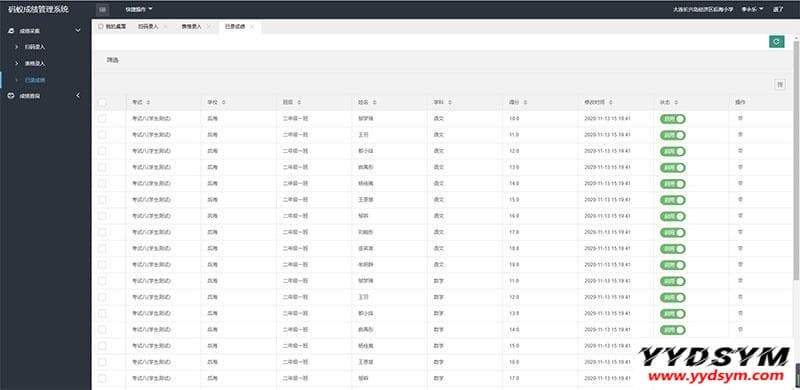Image resolution: width=800 pixels, height=390 pixels.
Task: Toggle status switch for 语文 19.0 row
Action: click(x=672, y=264)
